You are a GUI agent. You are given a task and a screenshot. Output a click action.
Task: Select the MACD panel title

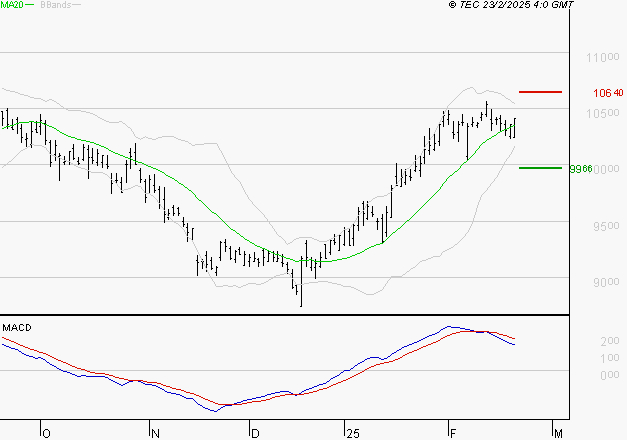(x=16, y=327)
